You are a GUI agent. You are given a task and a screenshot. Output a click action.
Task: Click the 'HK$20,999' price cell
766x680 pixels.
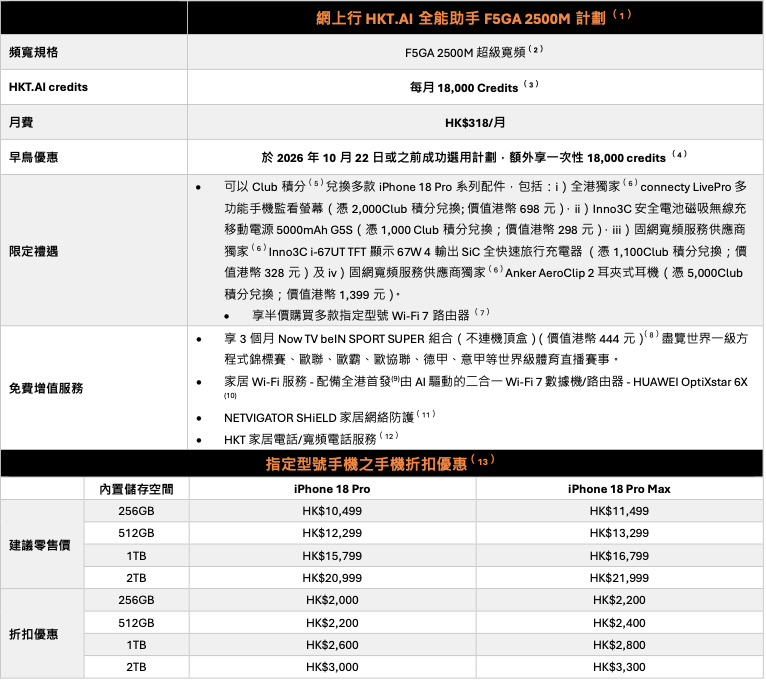[332, 578]
